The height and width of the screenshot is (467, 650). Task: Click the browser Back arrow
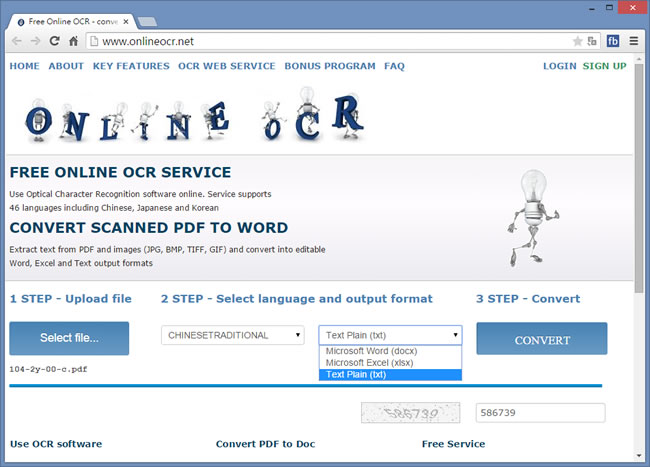17,41
